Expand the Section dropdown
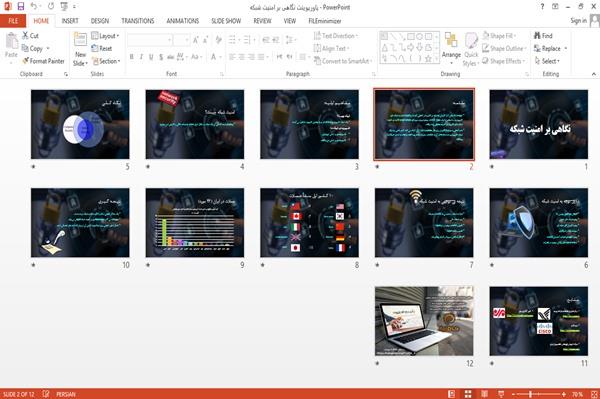Image resolution: width=600 pixels, height=399 pixels. click(x=106, y=61)
